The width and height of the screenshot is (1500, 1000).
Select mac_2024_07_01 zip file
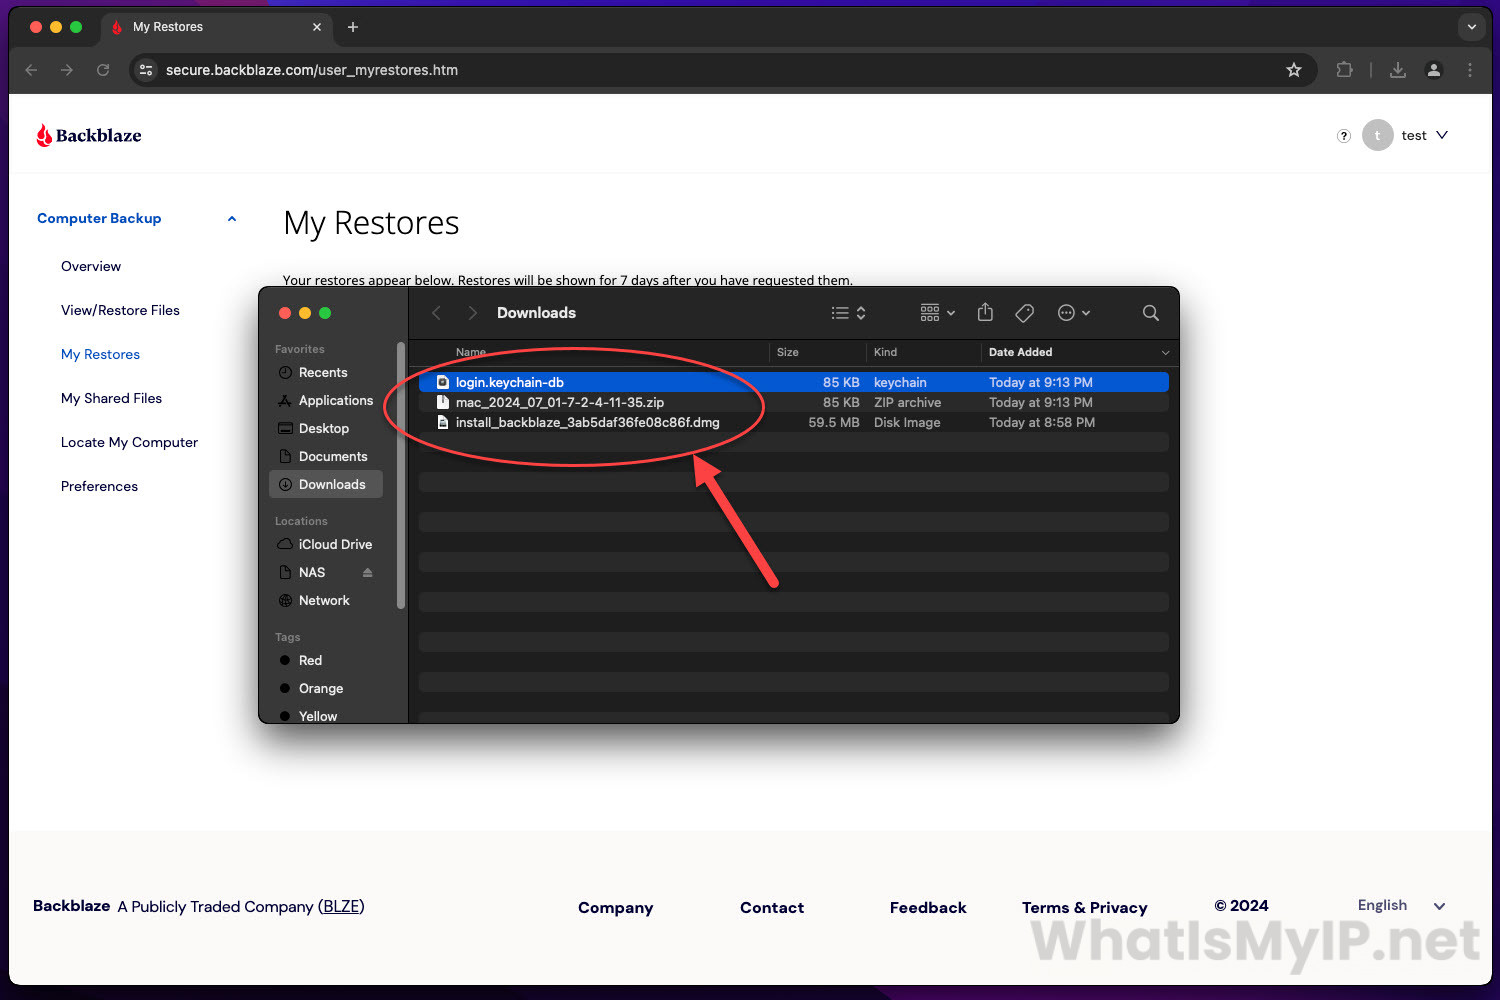[794, 402]
